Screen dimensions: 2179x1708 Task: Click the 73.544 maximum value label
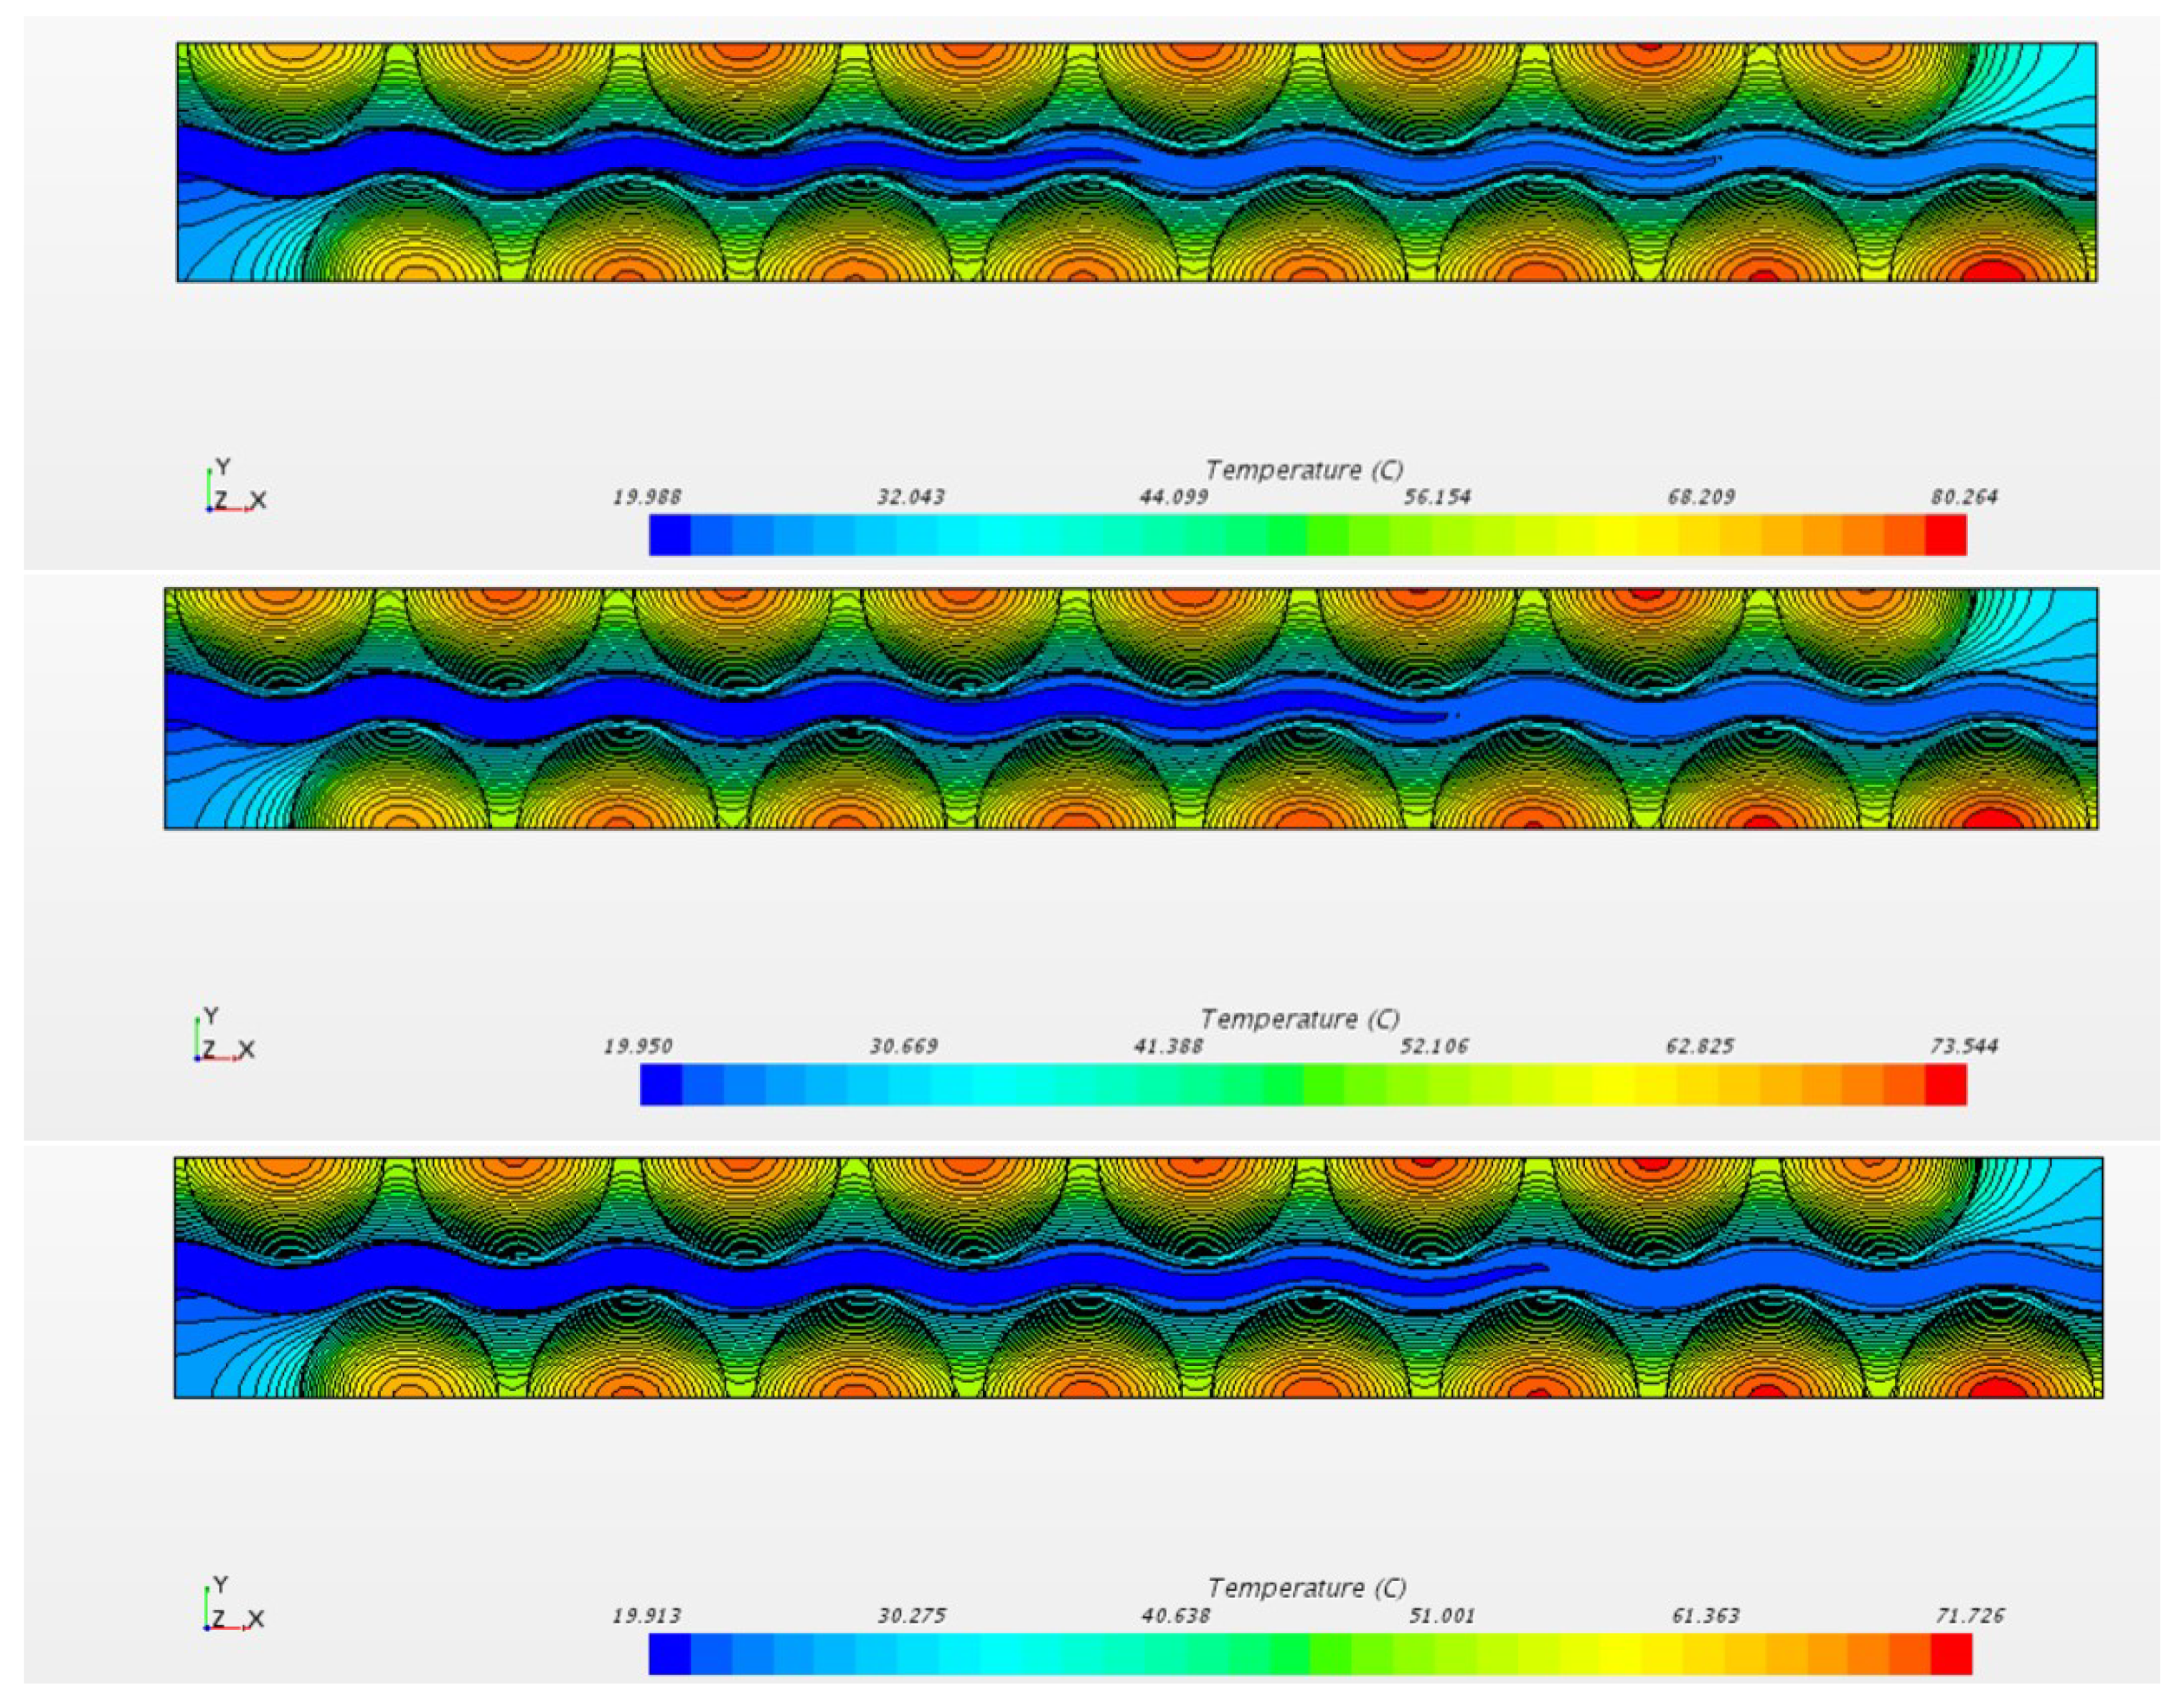coord(1964,1046)
